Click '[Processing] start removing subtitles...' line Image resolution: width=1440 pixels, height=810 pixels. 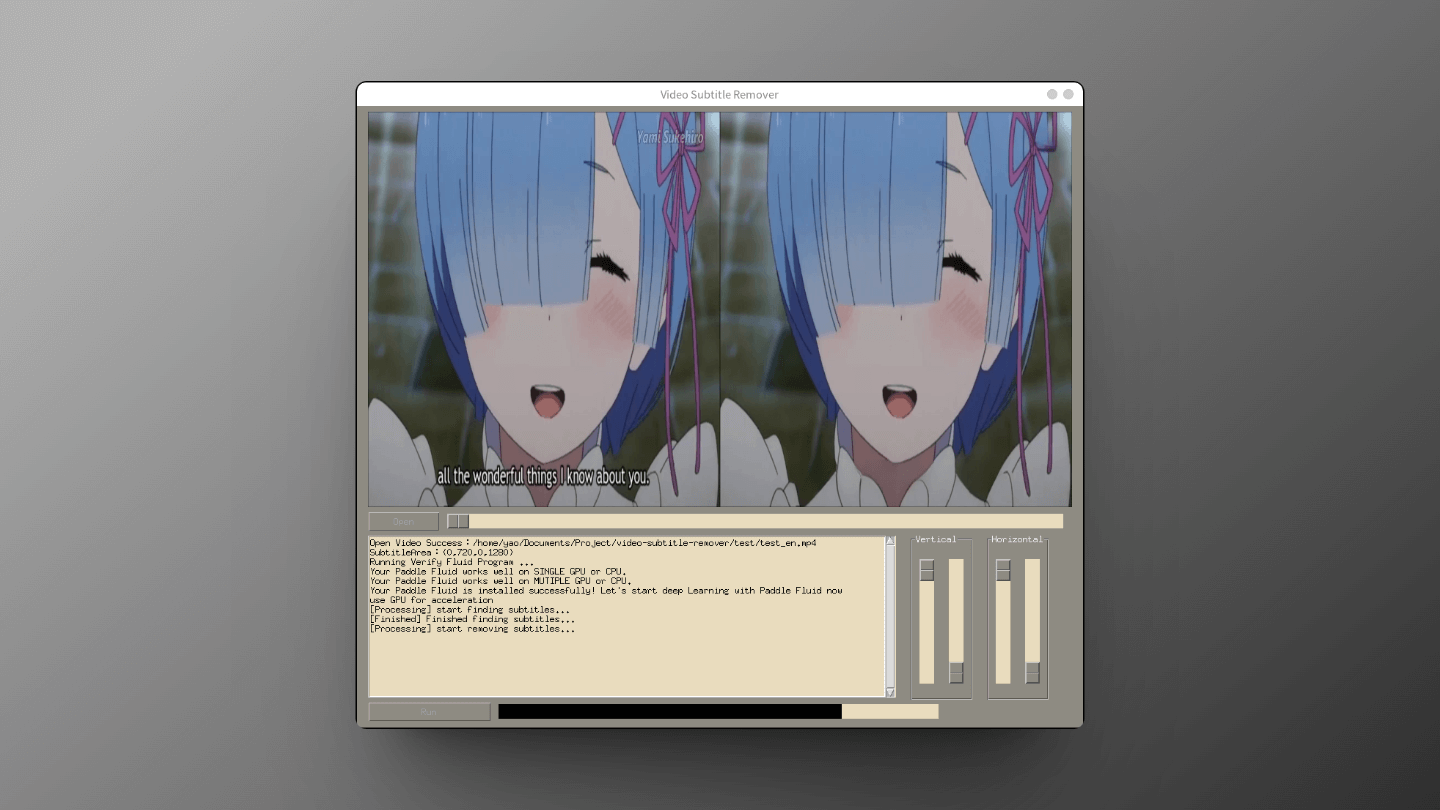472,629
